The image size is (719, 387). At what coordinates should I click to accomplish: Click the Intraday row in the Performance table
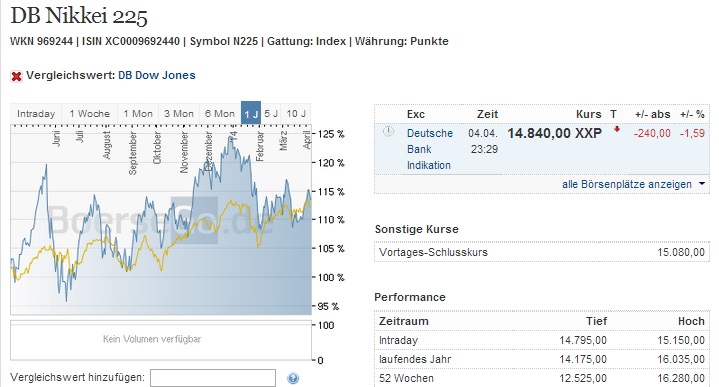coord(542,340)
